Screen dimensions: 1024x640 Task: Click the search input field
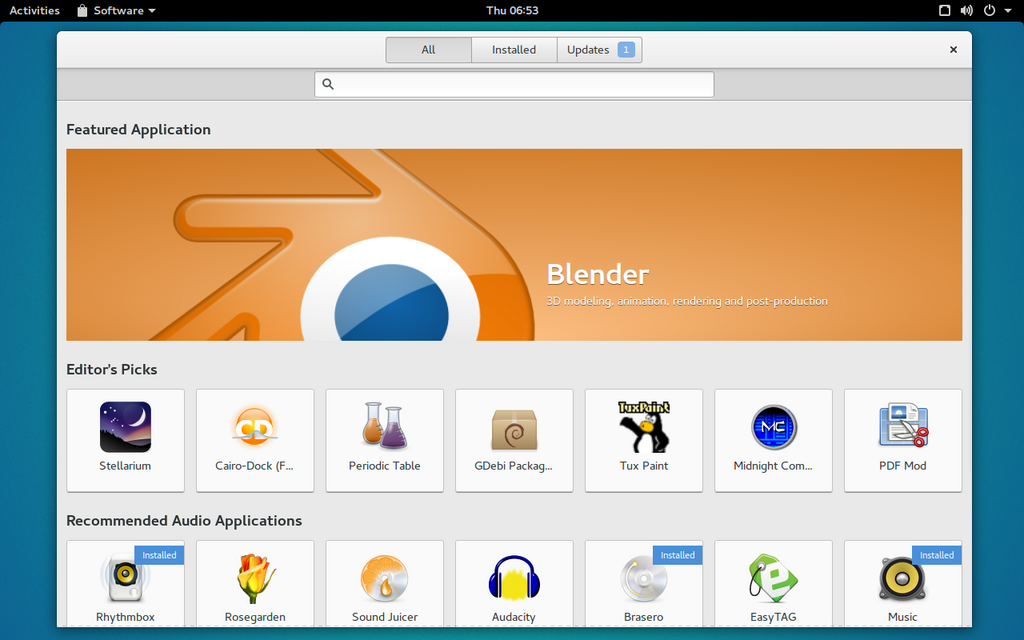pyautogui.click(x=514, y=84)
